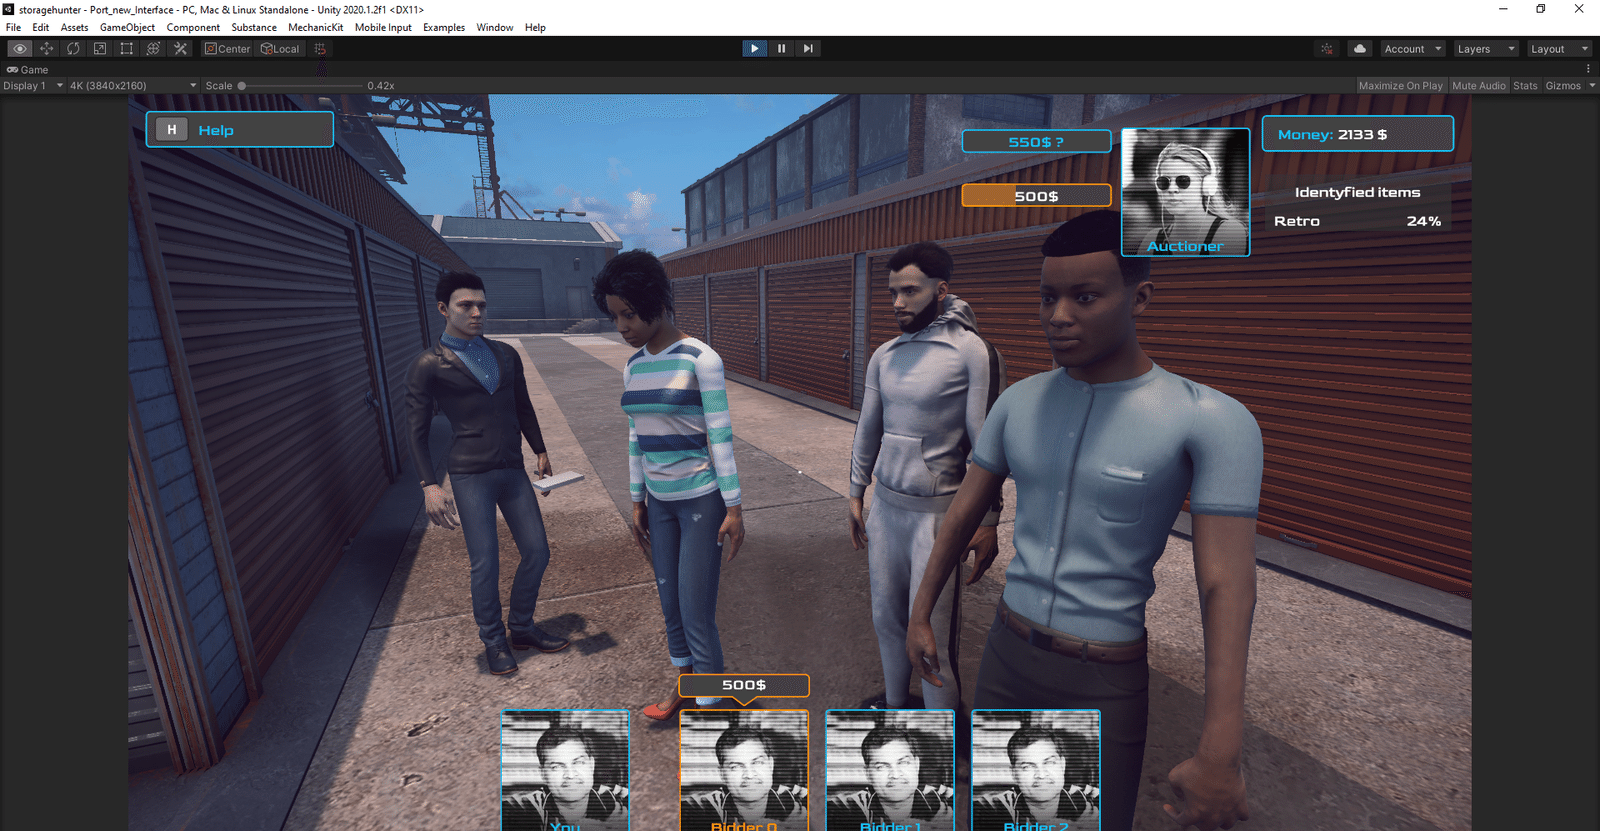Select the Move tool
Screen dimensions: 1600x831
click(x=47, y=48)
